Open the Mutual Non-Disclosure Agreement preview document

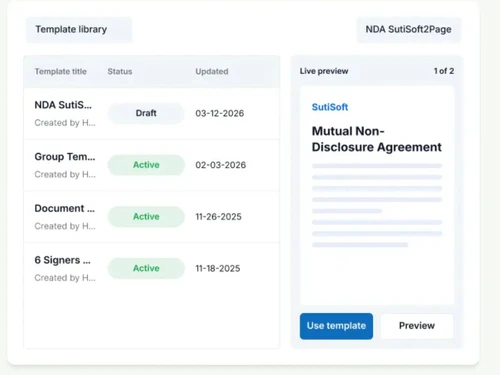click(377, 196)
